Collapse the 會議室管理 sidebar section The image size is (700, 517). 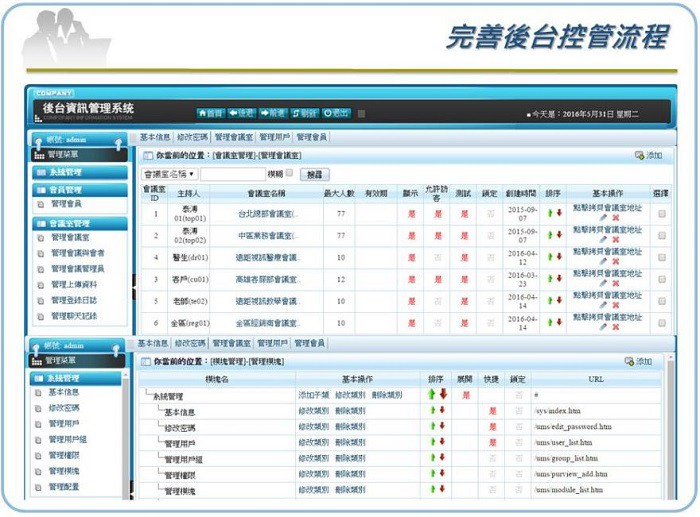click(78, 223)
